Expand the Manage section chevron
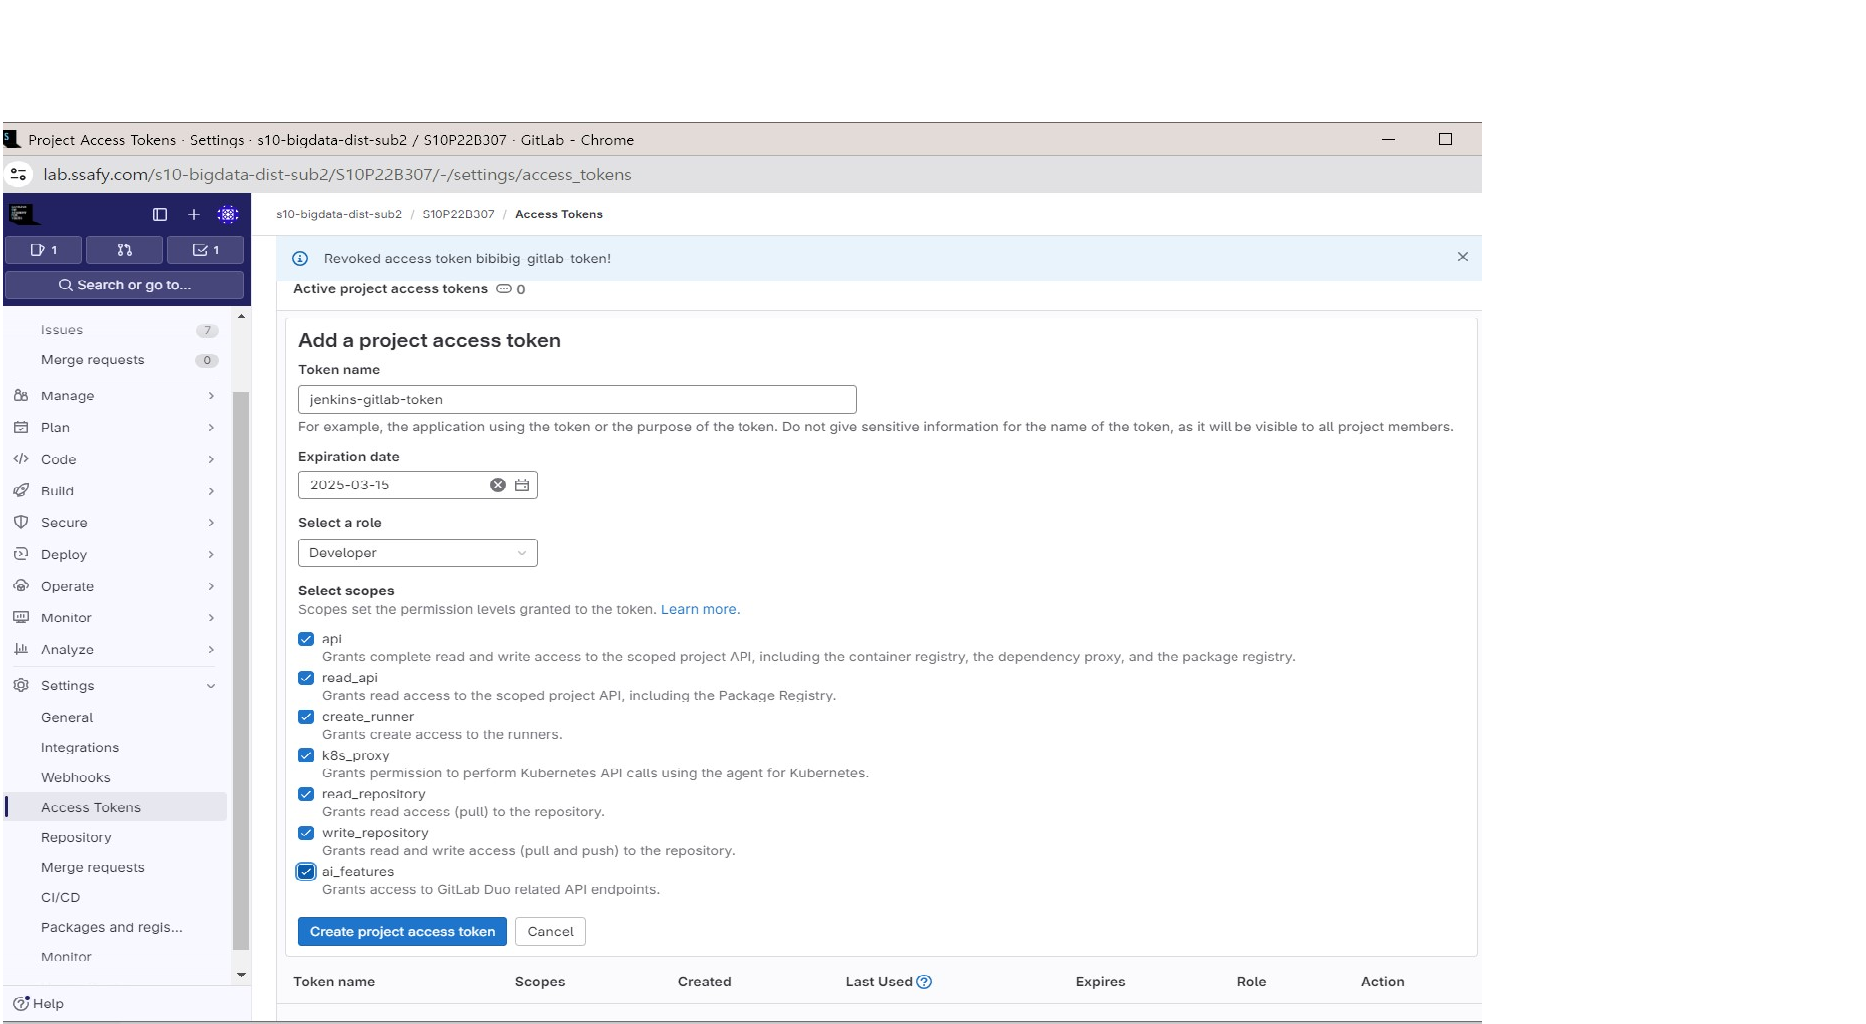The image size is (1866, 1024). (211, 396)
